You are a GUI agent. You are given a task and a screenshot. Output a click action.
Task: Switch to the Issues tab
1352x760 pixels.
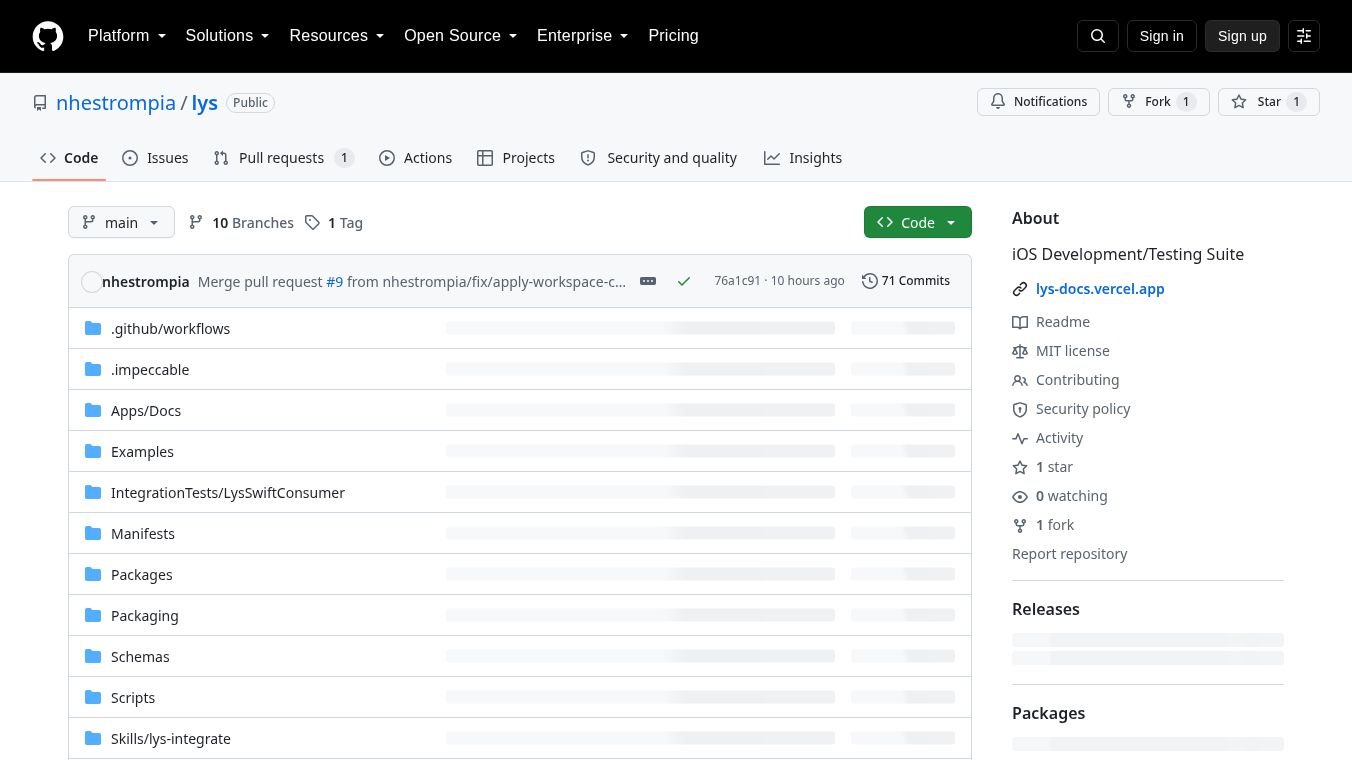coord(155,158)
